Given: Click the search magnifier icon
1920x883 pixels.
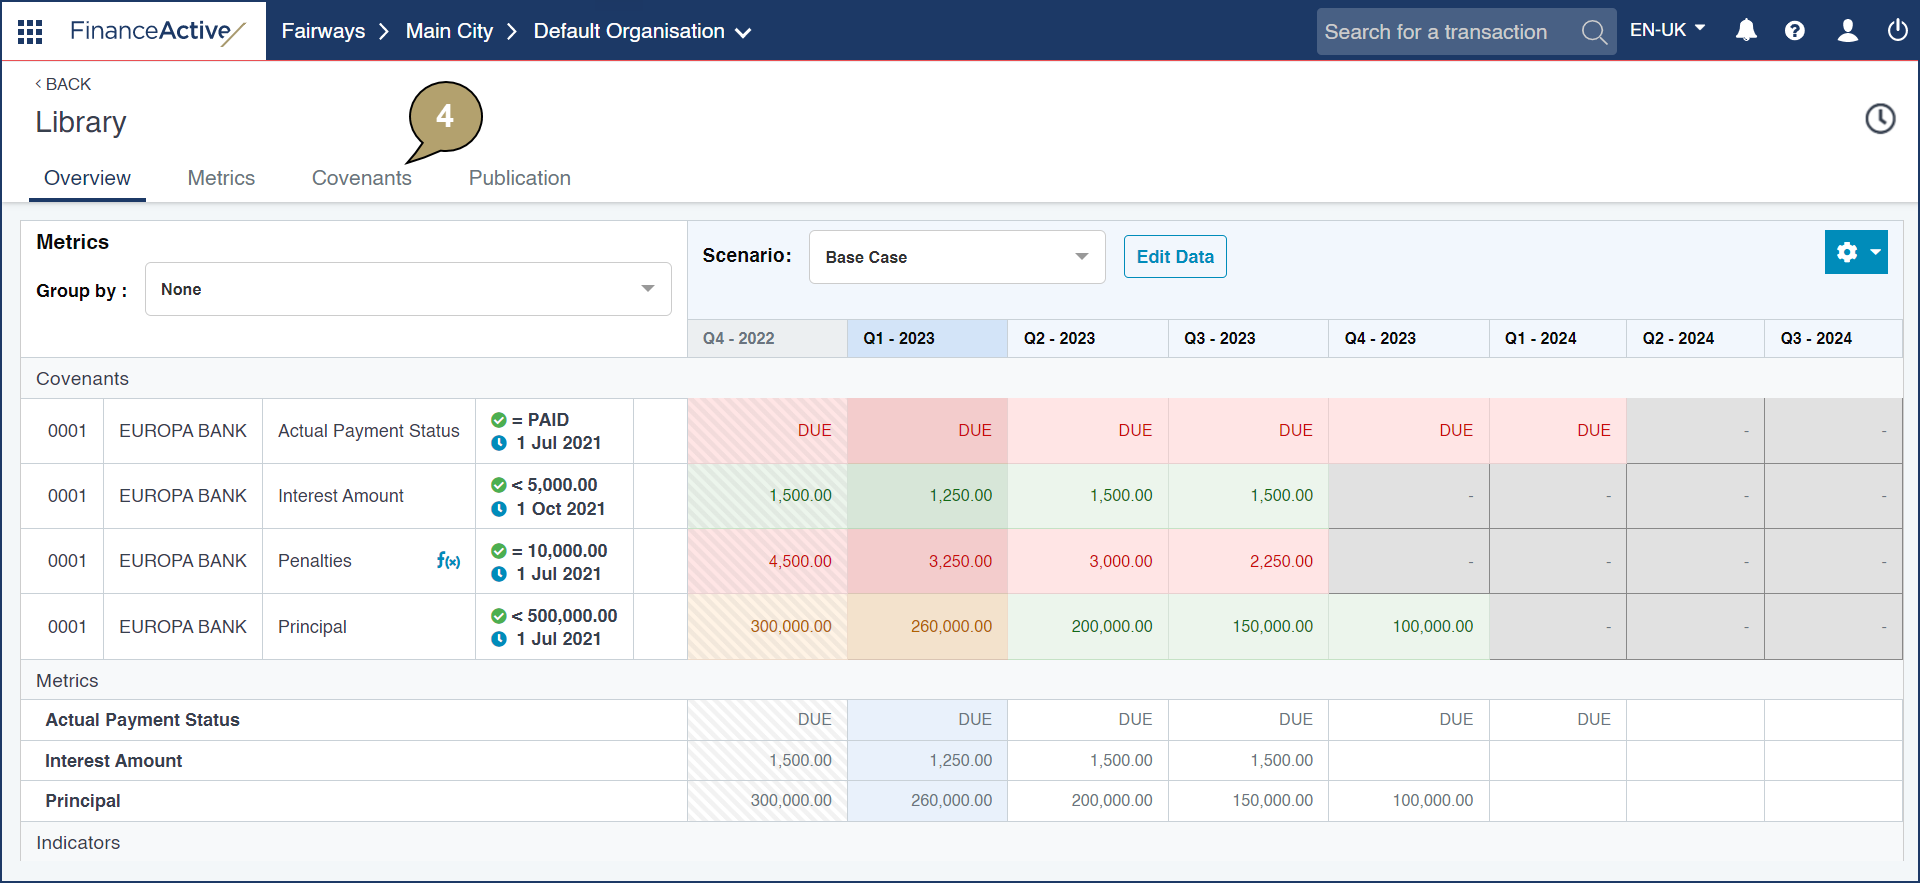Looking at the screenshot, I should click(1594, 32).
